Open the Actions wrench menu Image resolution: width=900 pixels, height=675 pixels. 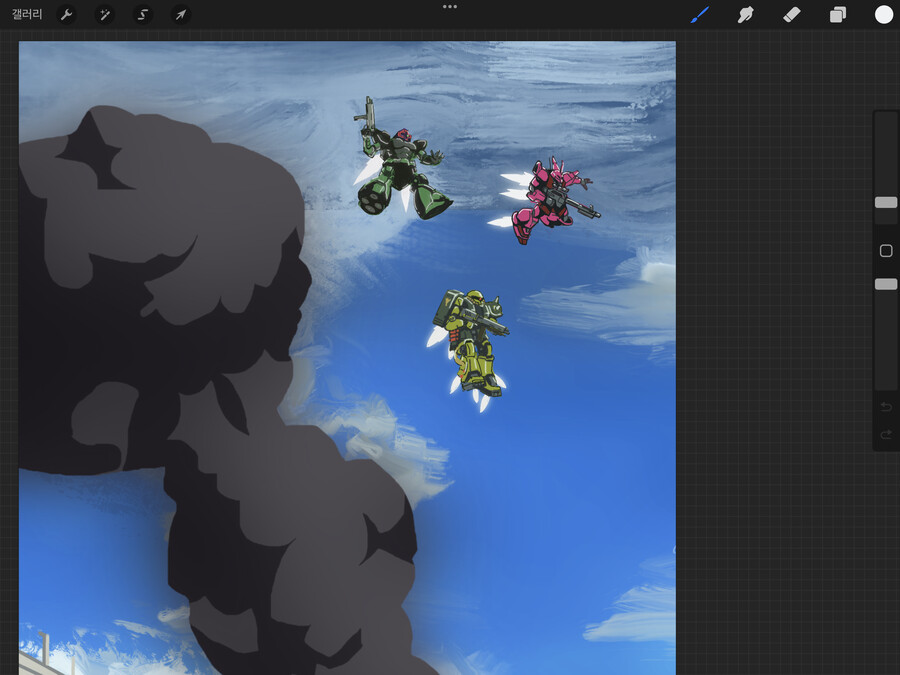[x=67, y=15]
